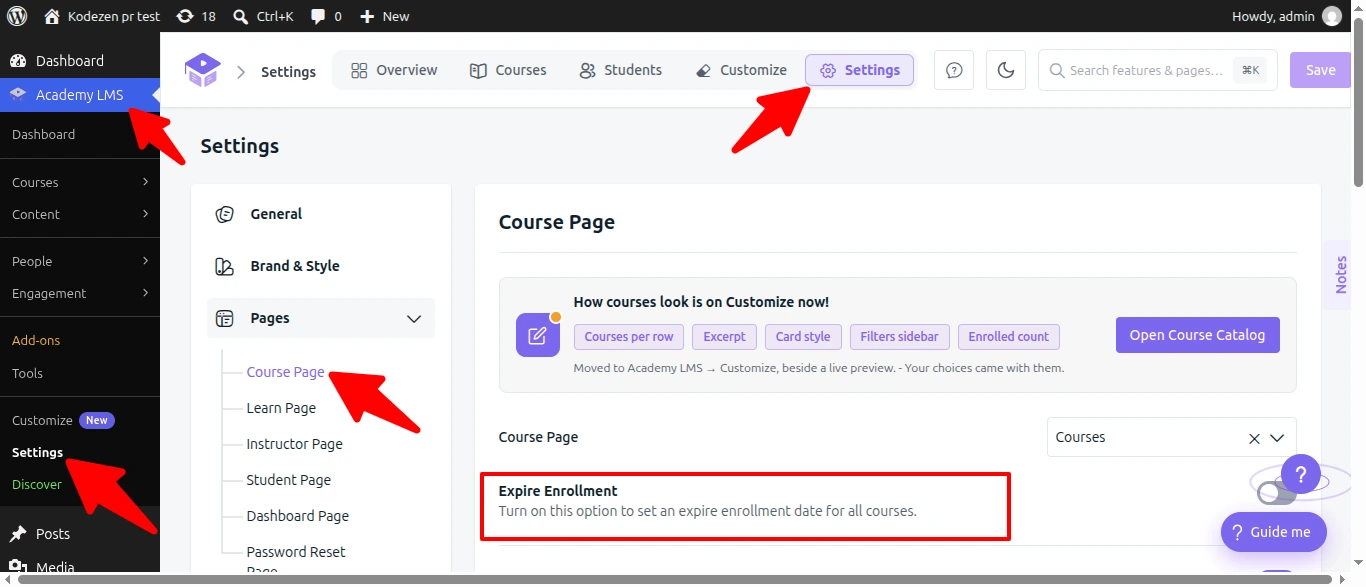Screen dimensions: 1366x587
Task: Collapse the Pages settings section chevron
Action: click(414, 318)
